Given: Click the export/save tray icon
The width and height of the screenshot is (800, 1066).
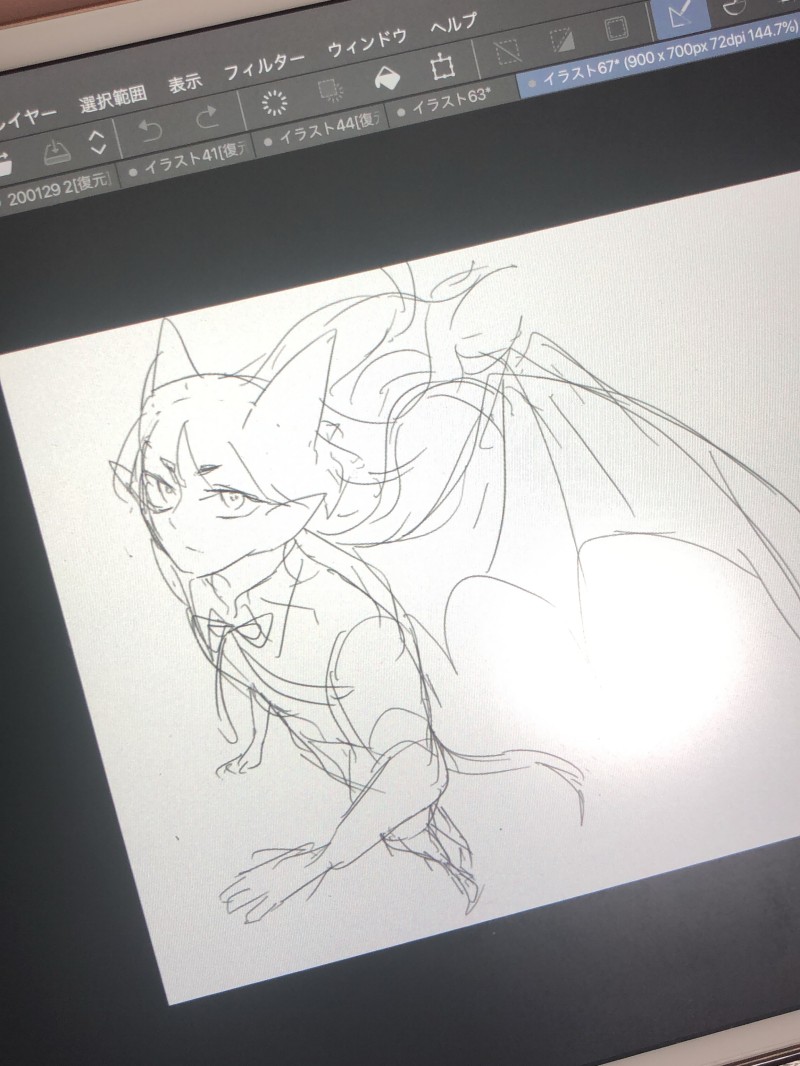Looking at the screenshot, I should click(x=57, y=152).
